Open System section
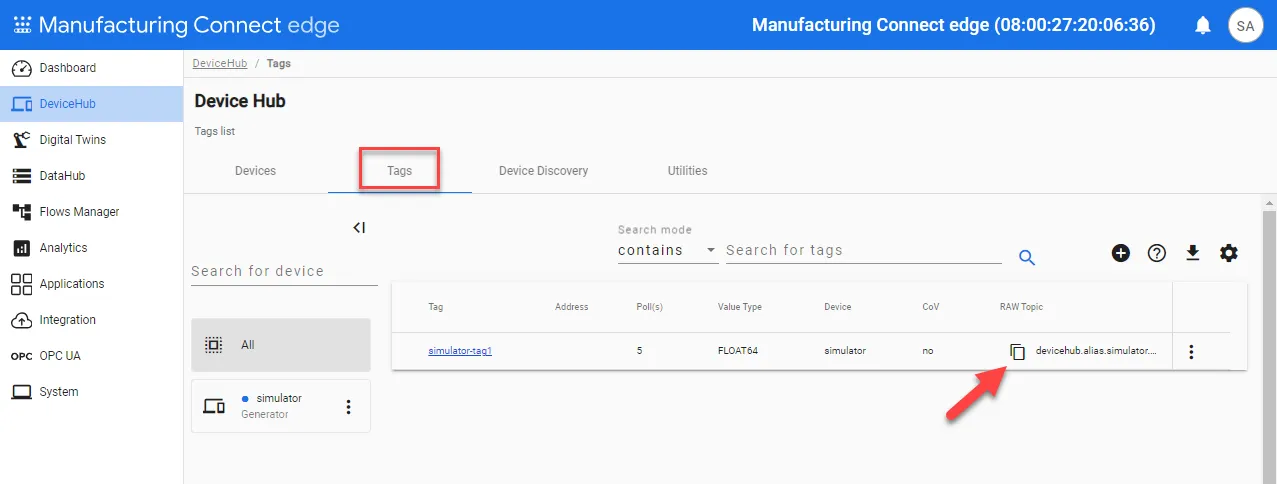Screen dimensions: 1277x484 [x=91, y=392]
